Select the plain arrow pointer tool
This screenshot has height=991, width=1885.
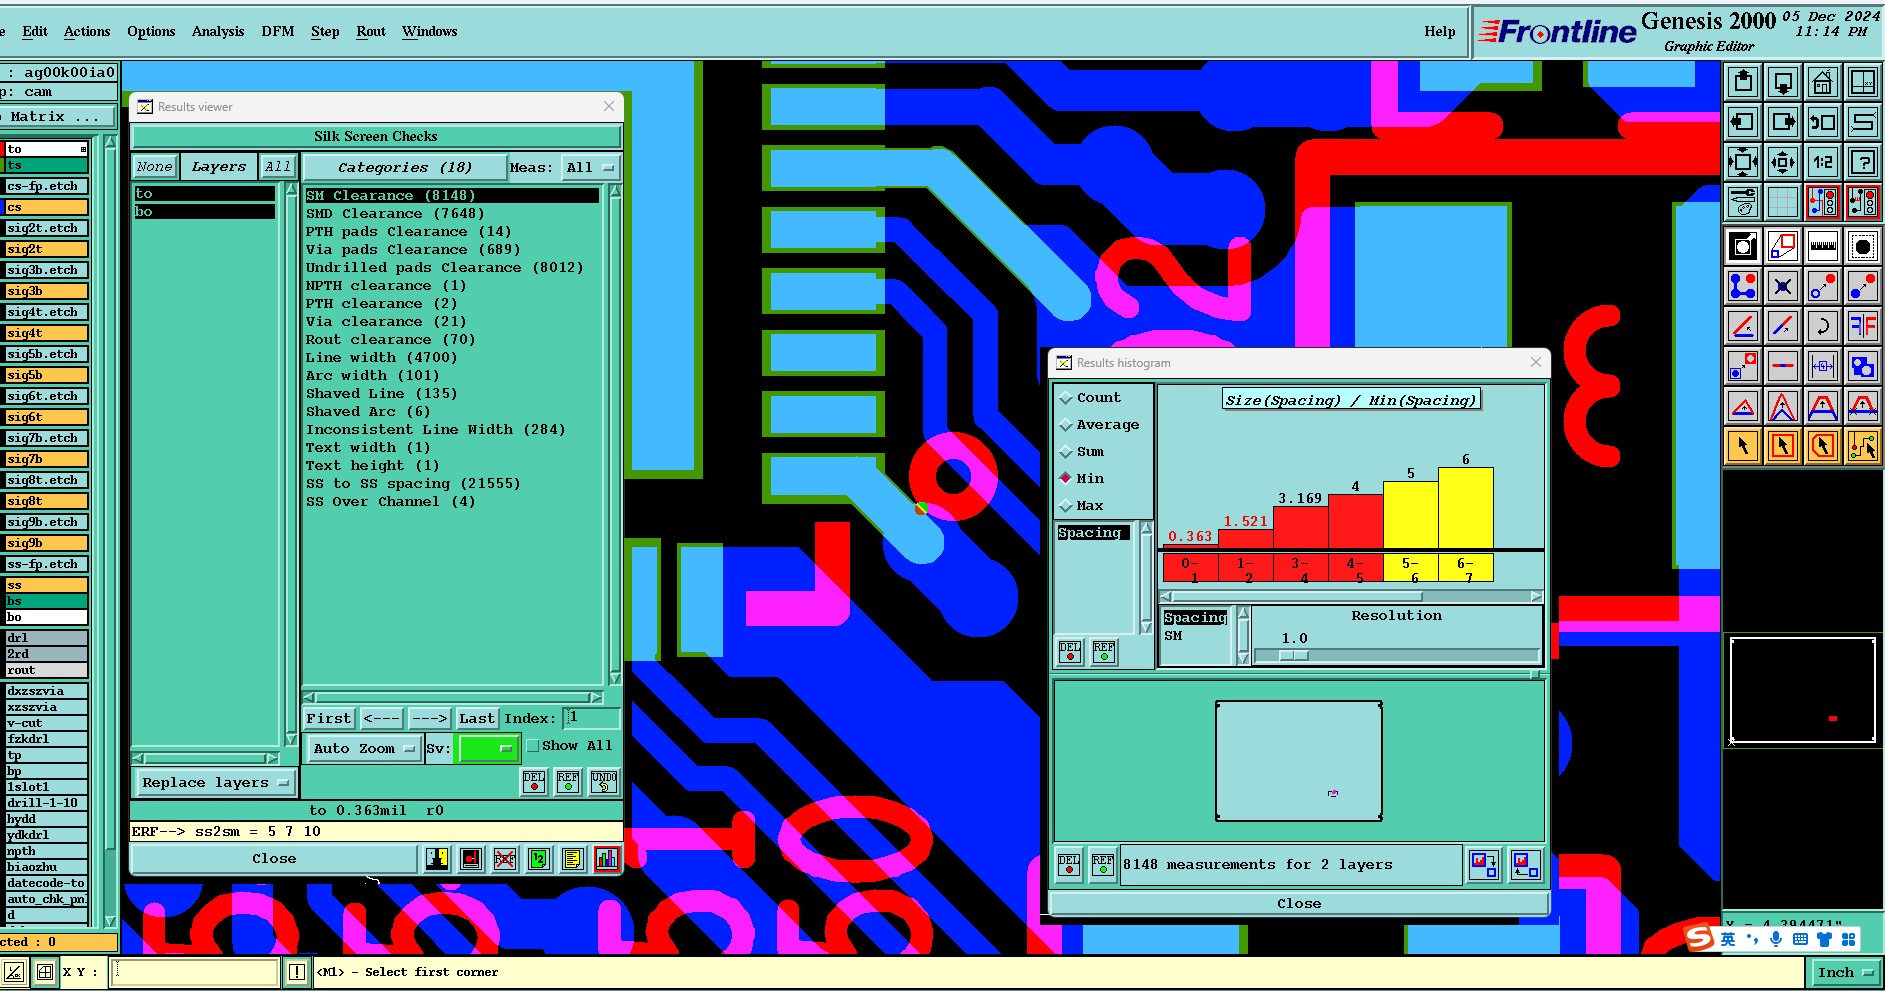1743,446
